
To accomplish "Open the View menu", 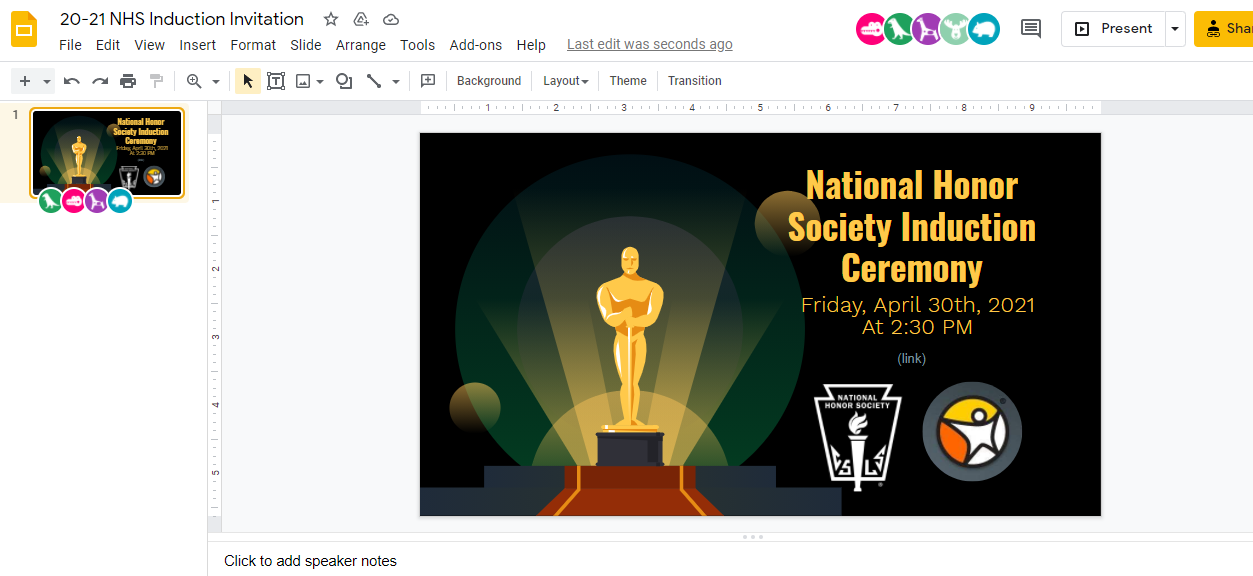I will [x=150, y=45].
